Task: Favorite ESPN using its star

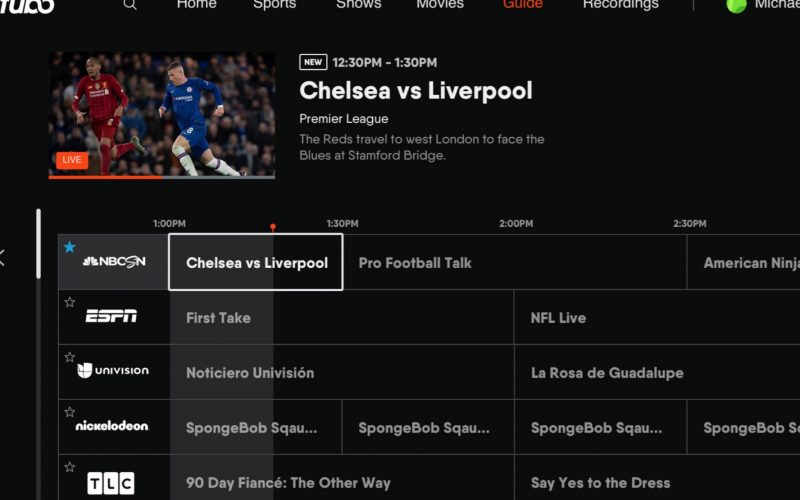Action: click(70, 302)
